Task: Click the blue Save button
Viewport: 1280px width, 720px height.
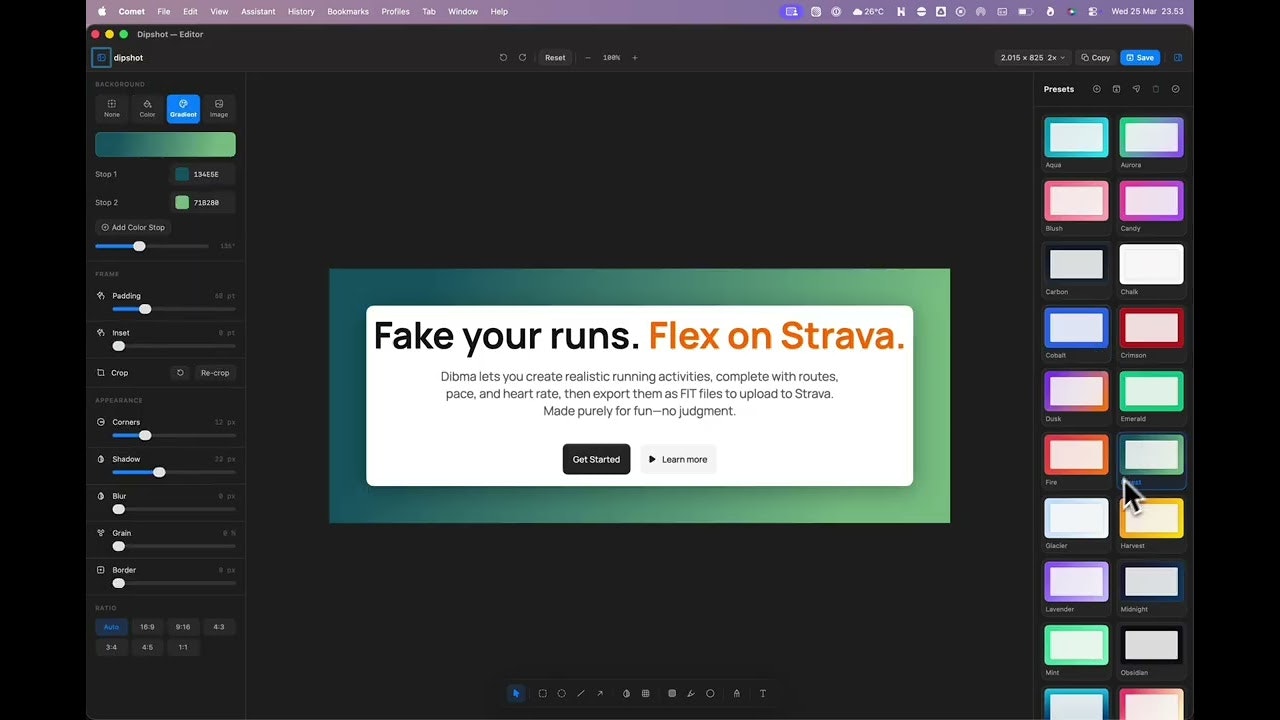Action: pyautogui.click(x=1140, y=57)
